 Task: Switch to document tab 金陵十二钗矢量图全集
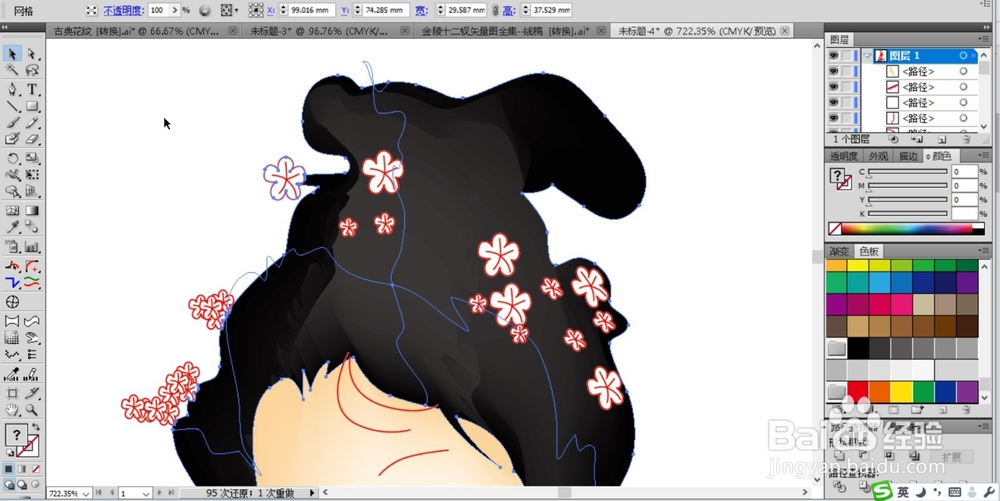505,31
